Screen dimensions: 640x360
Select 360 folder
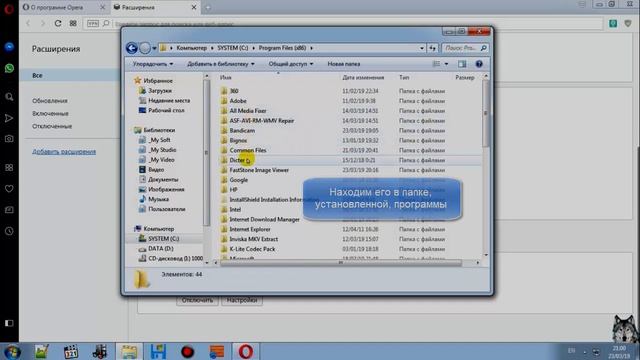tap(234, 91)
